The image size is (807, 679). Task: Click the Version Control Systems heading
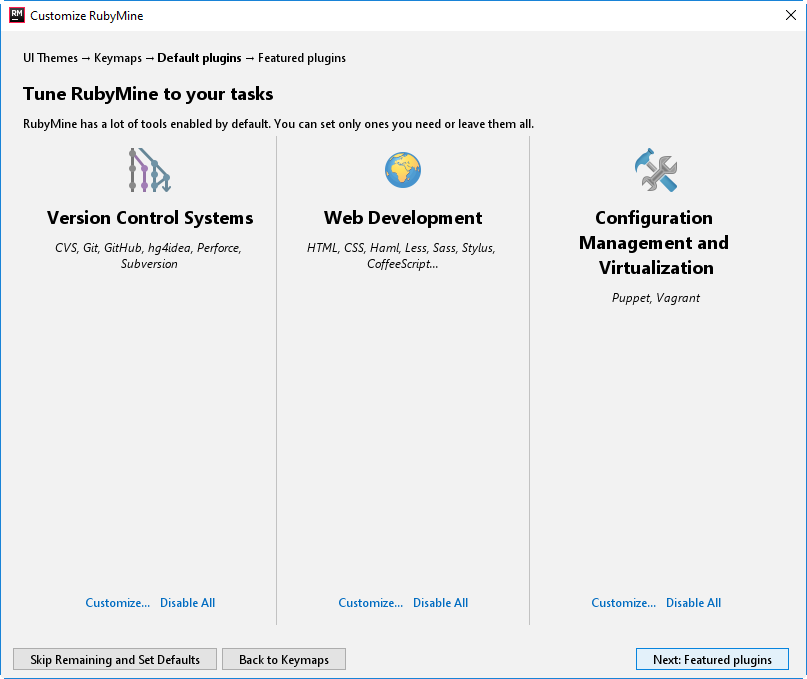tap(150, 218)
